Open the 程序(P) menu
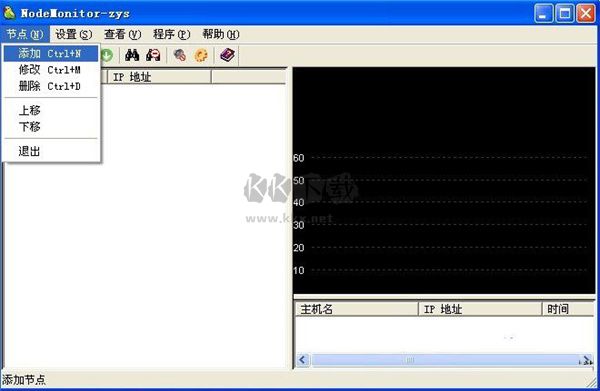Screen dimensions: 600x391 (171, 34)
